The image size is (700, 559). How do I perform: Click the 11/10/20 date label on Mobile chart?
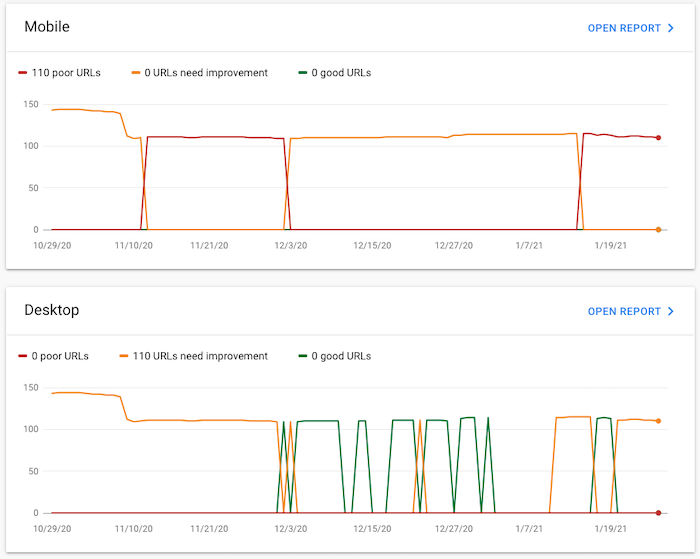[133, 246]
